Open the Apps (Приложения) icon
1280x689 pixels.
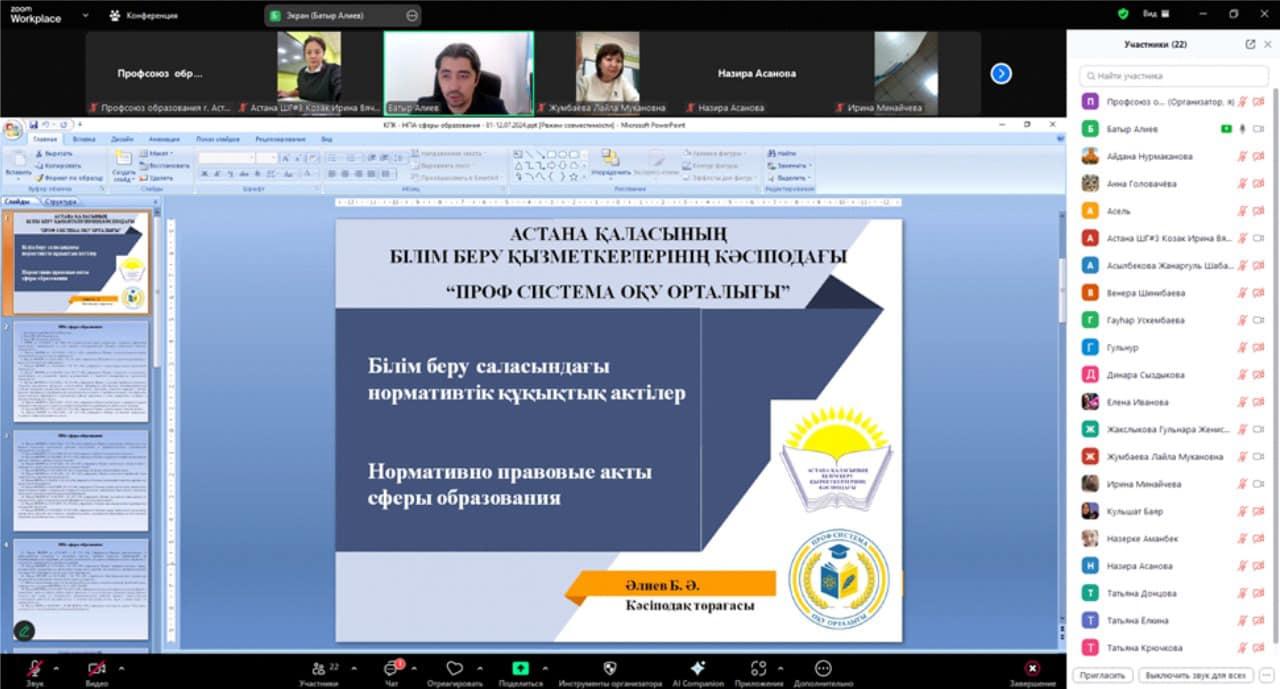(x=758, y=669)
